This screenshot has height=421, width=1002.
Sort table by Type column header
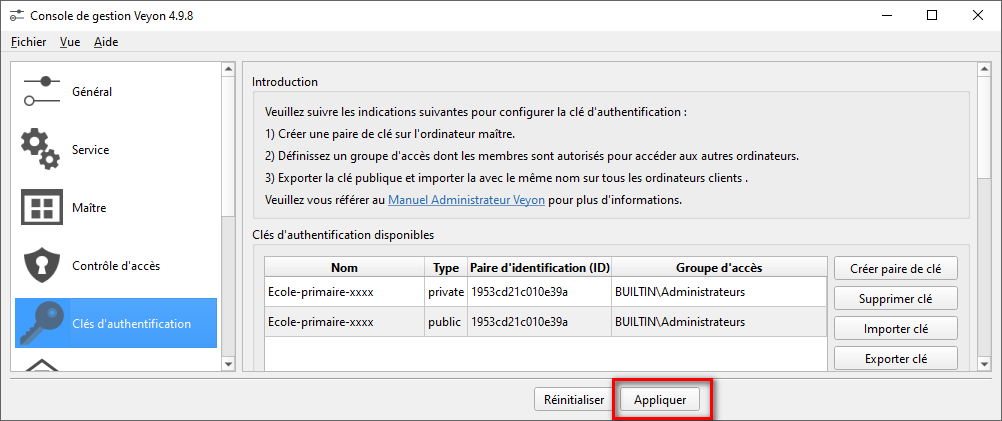tap(446, 267)
